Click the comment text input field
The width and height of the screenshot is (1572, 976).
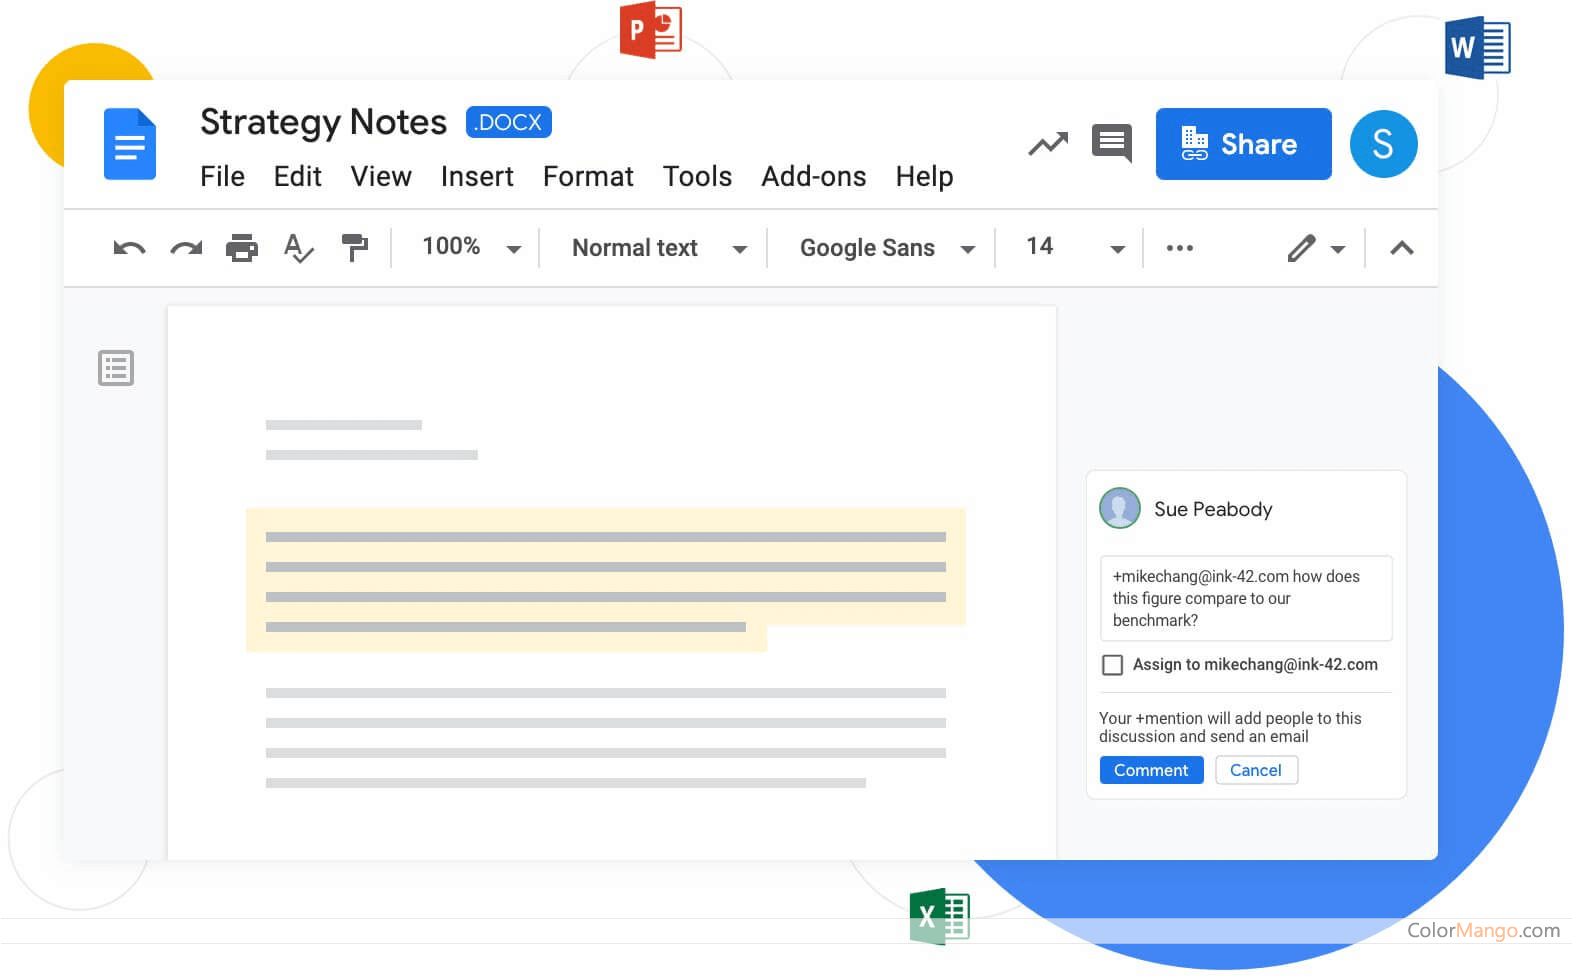point(1246,598)
